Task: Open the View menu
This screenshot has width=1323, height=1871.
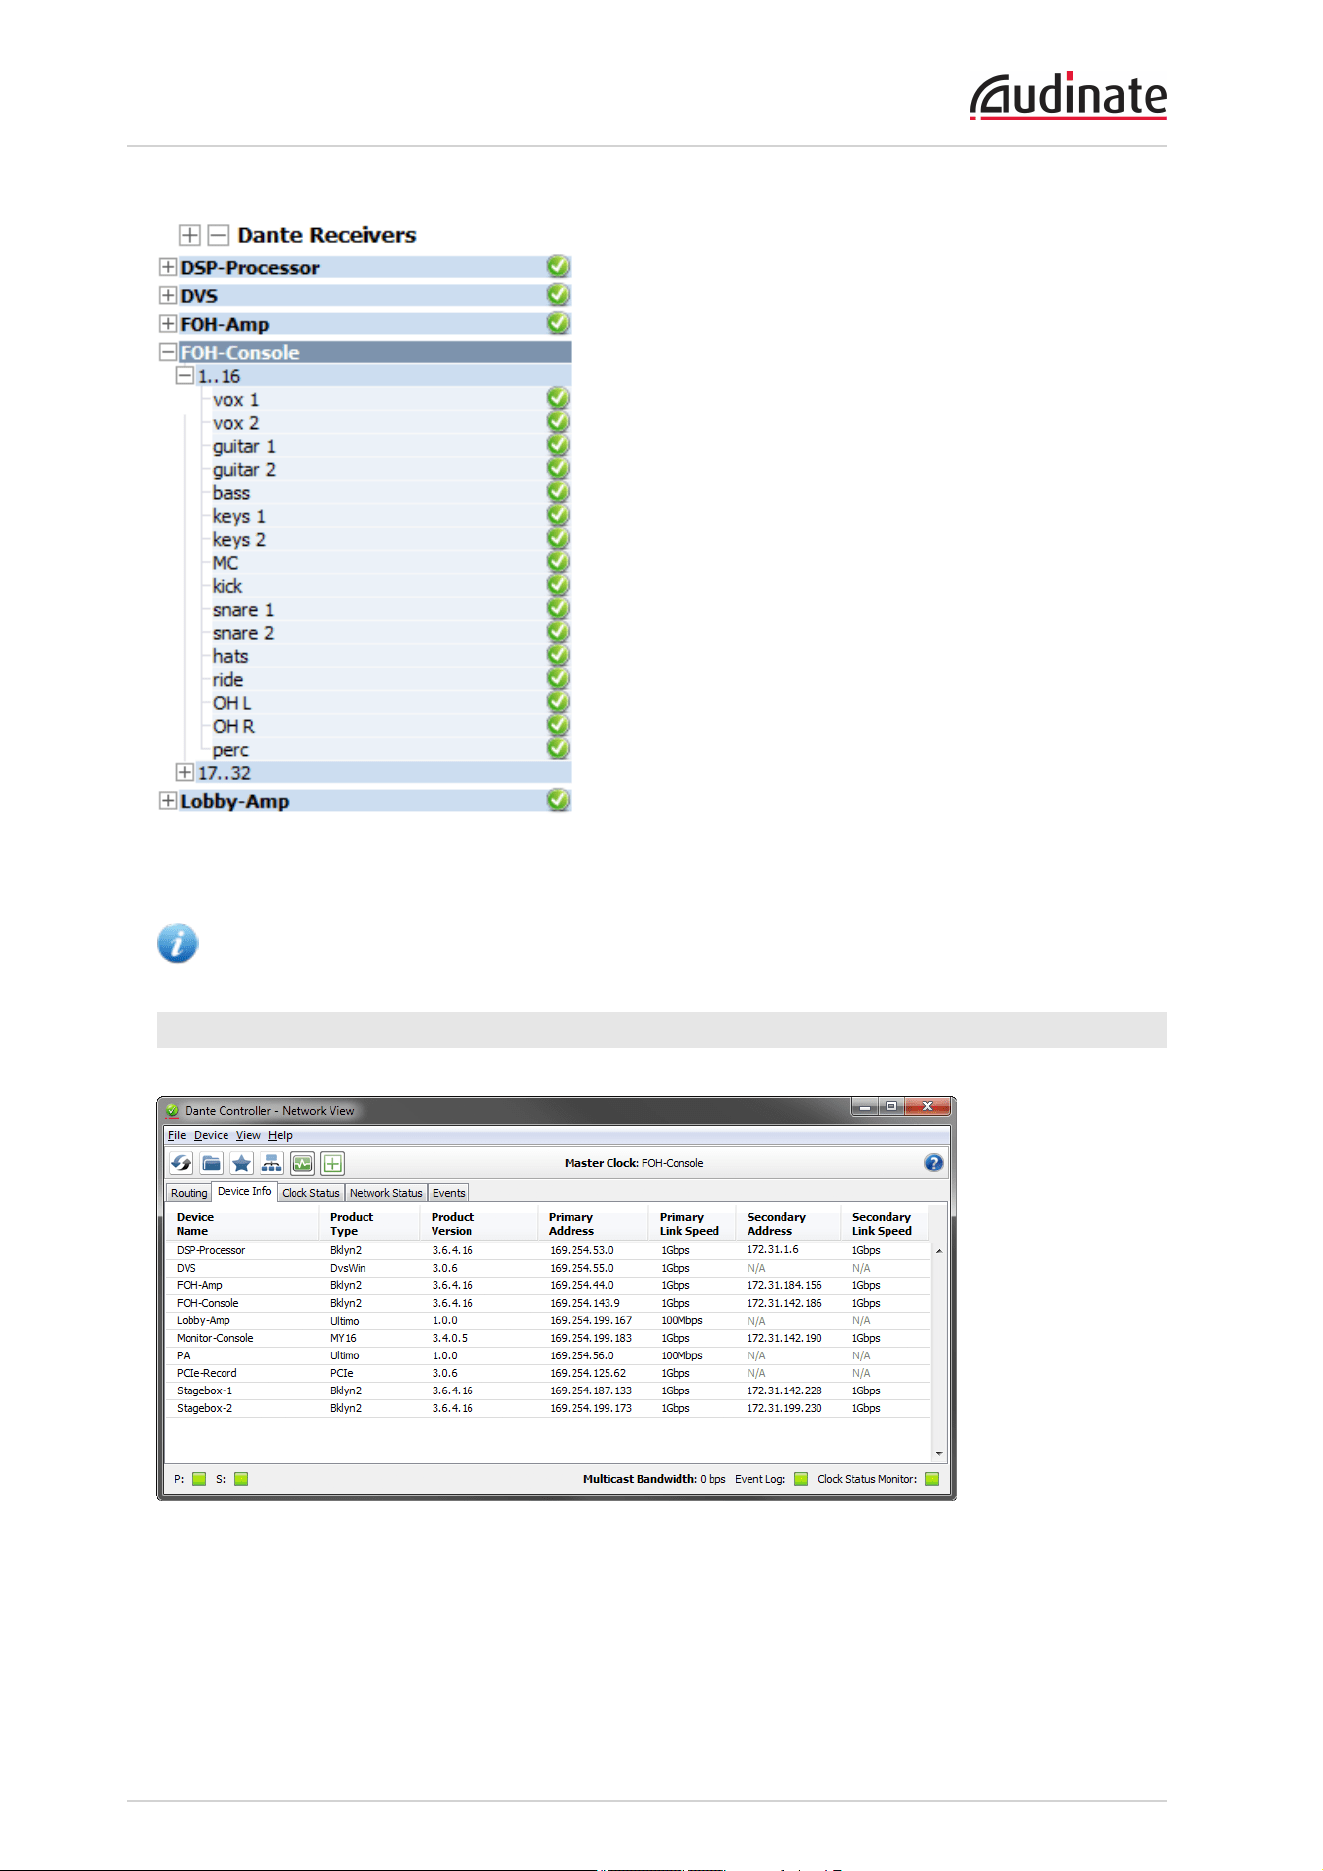Action: point(248,1135)
